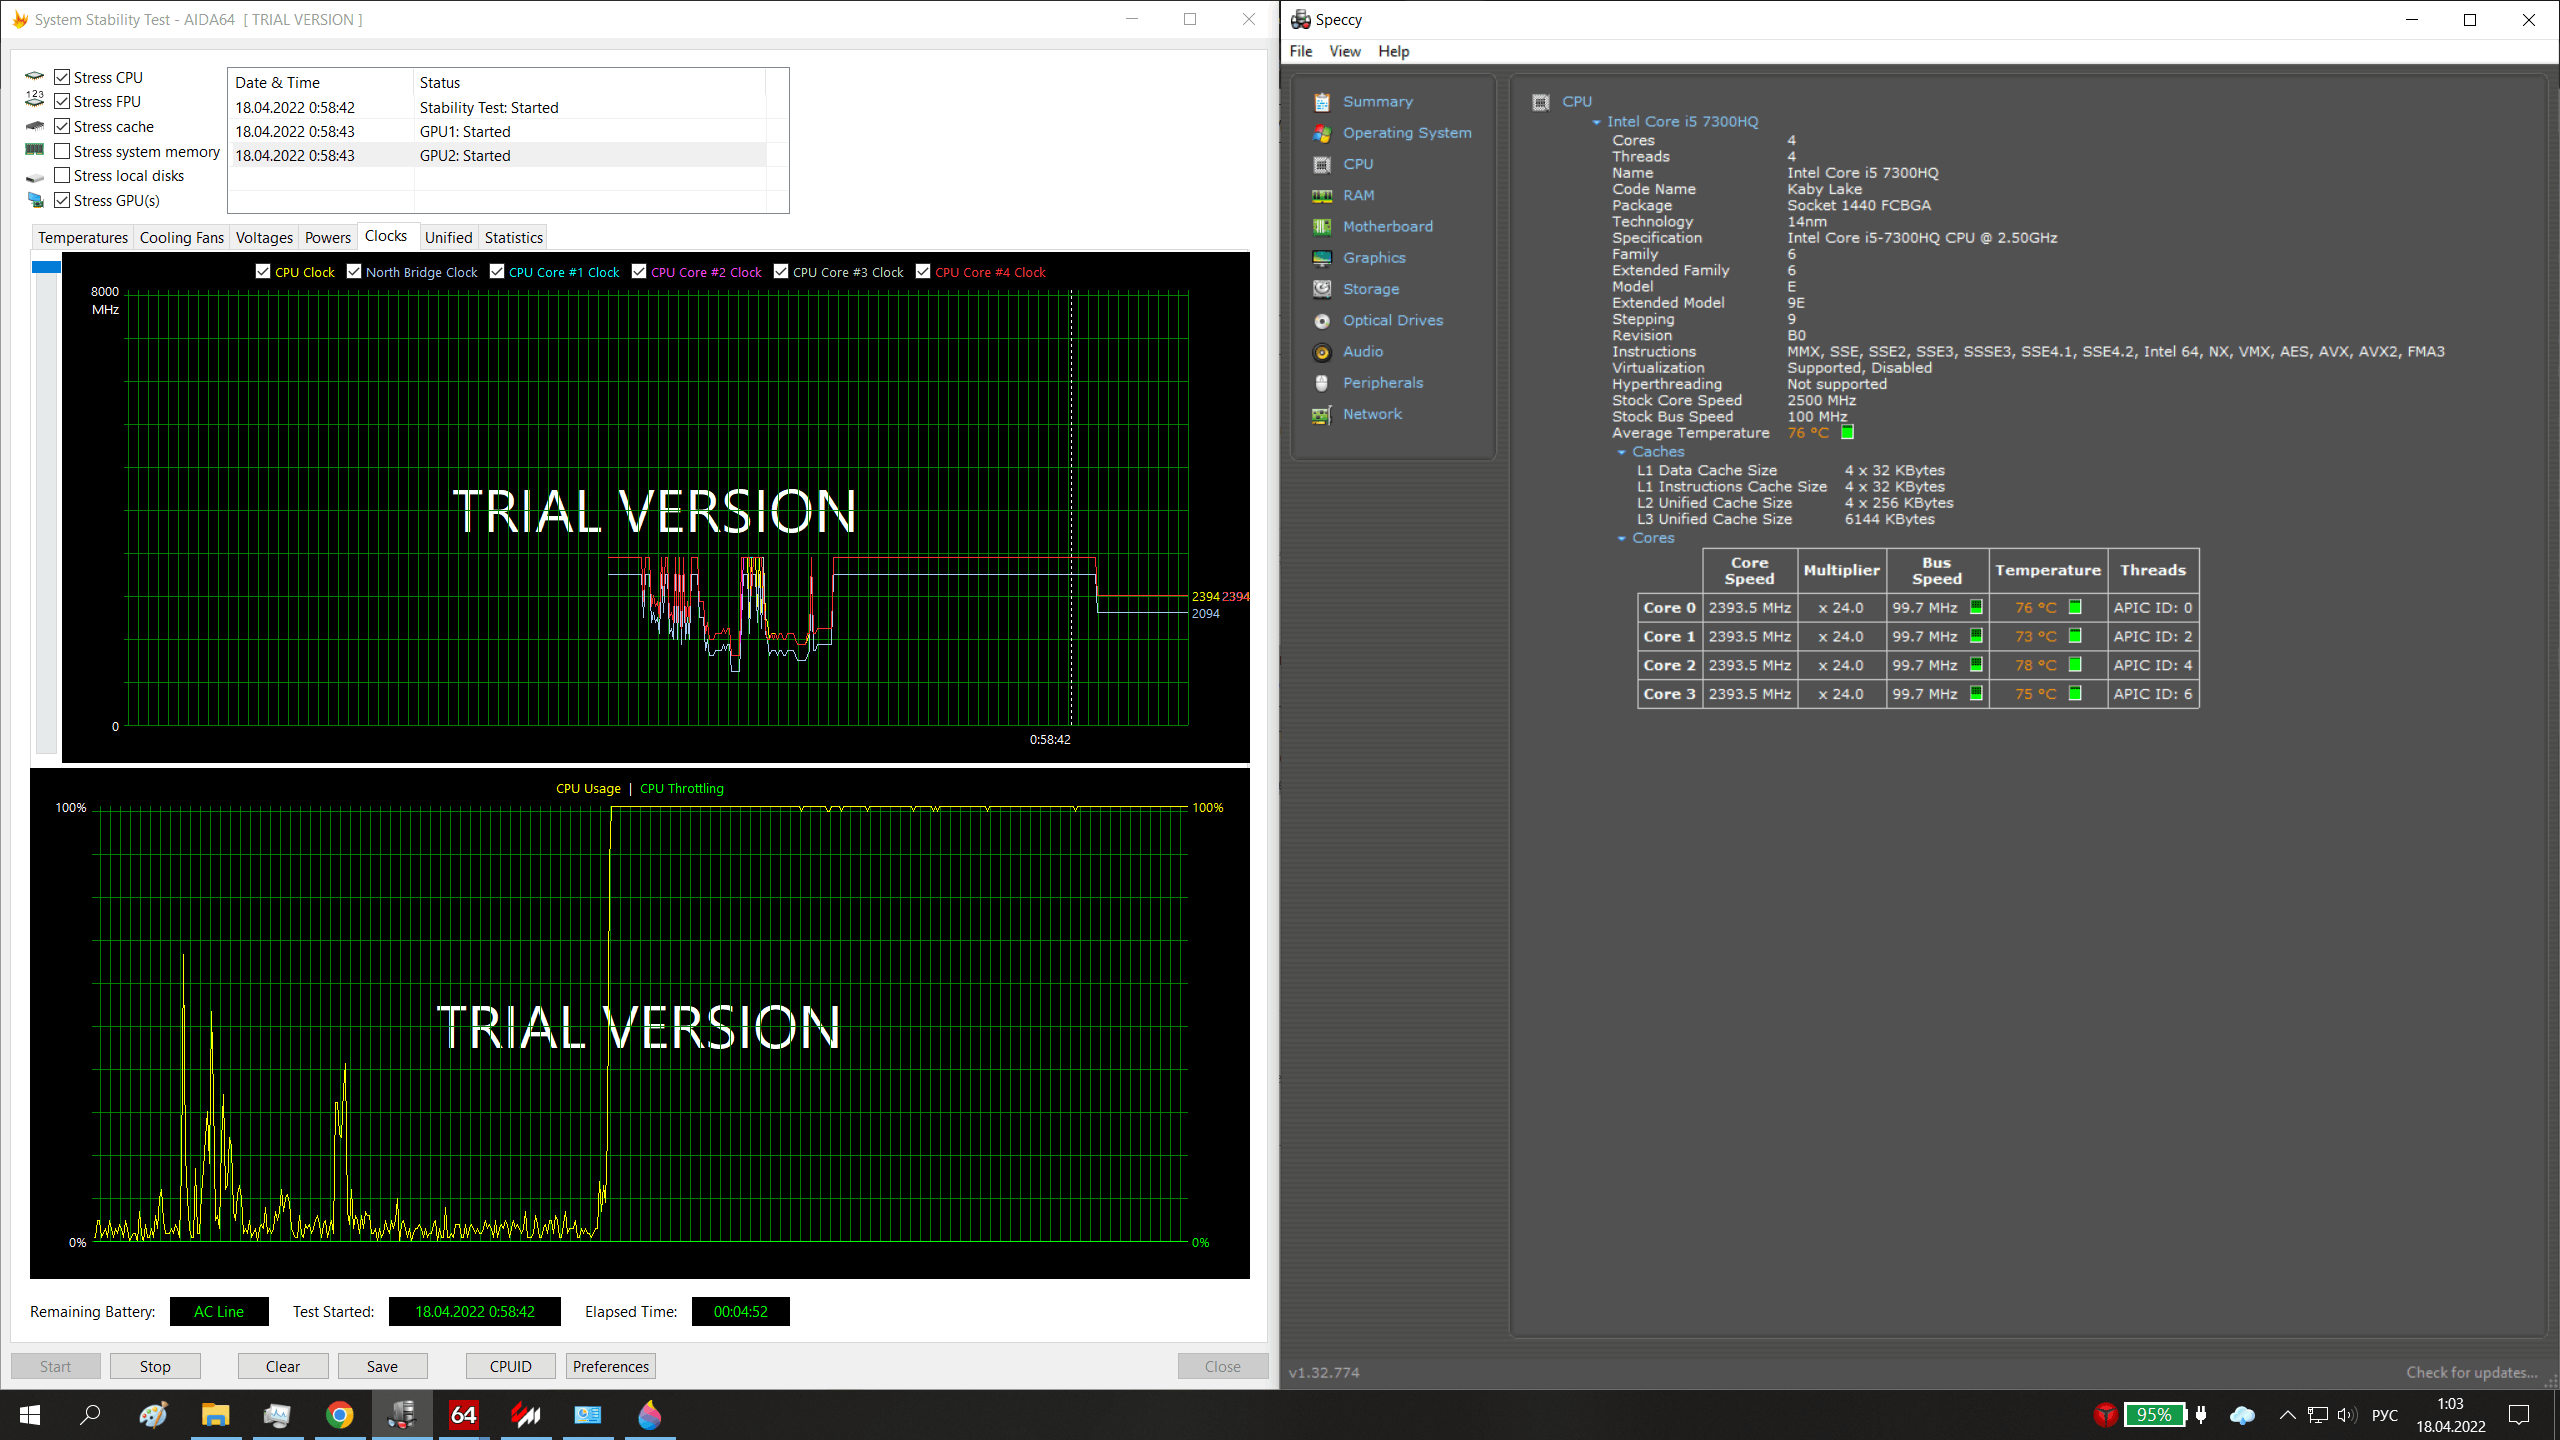Expand the Caches section in Speccy

click(1621, 452)
